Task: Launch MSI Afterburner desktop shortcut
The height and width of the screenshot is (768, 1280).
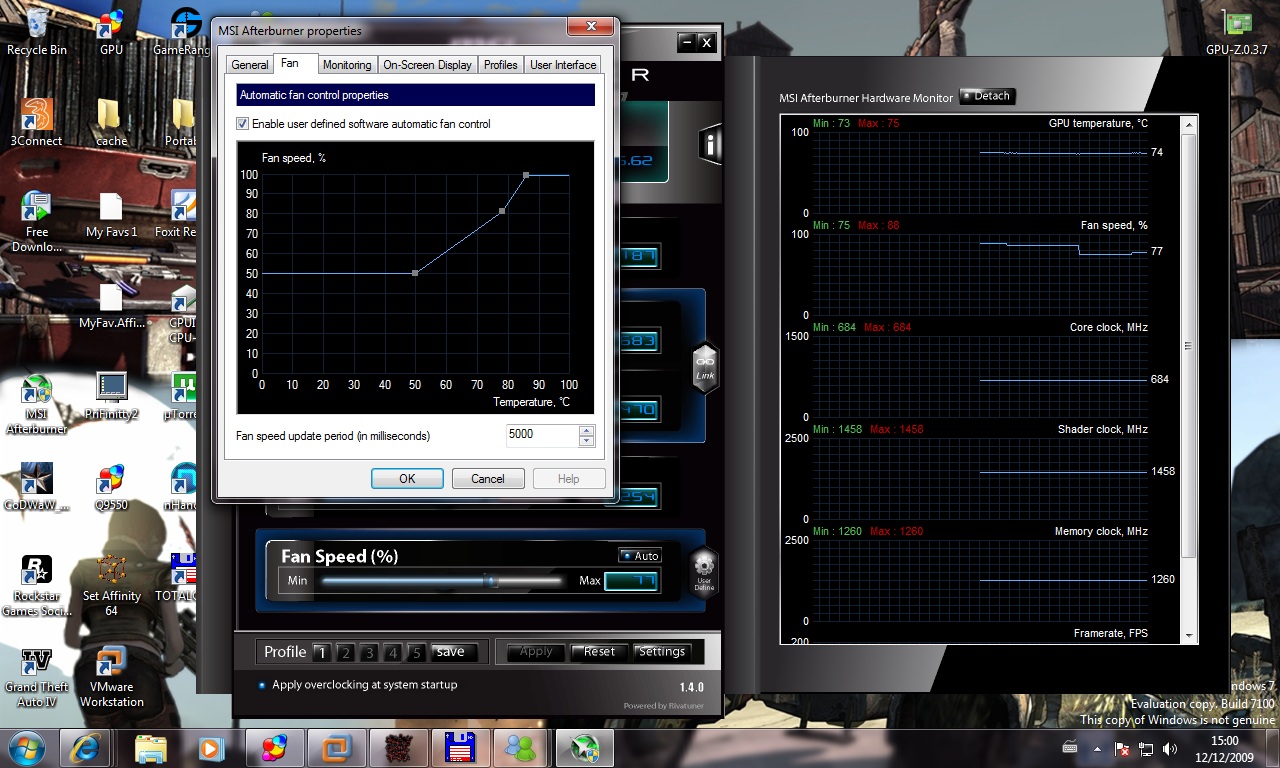Action: click(36, 404)
